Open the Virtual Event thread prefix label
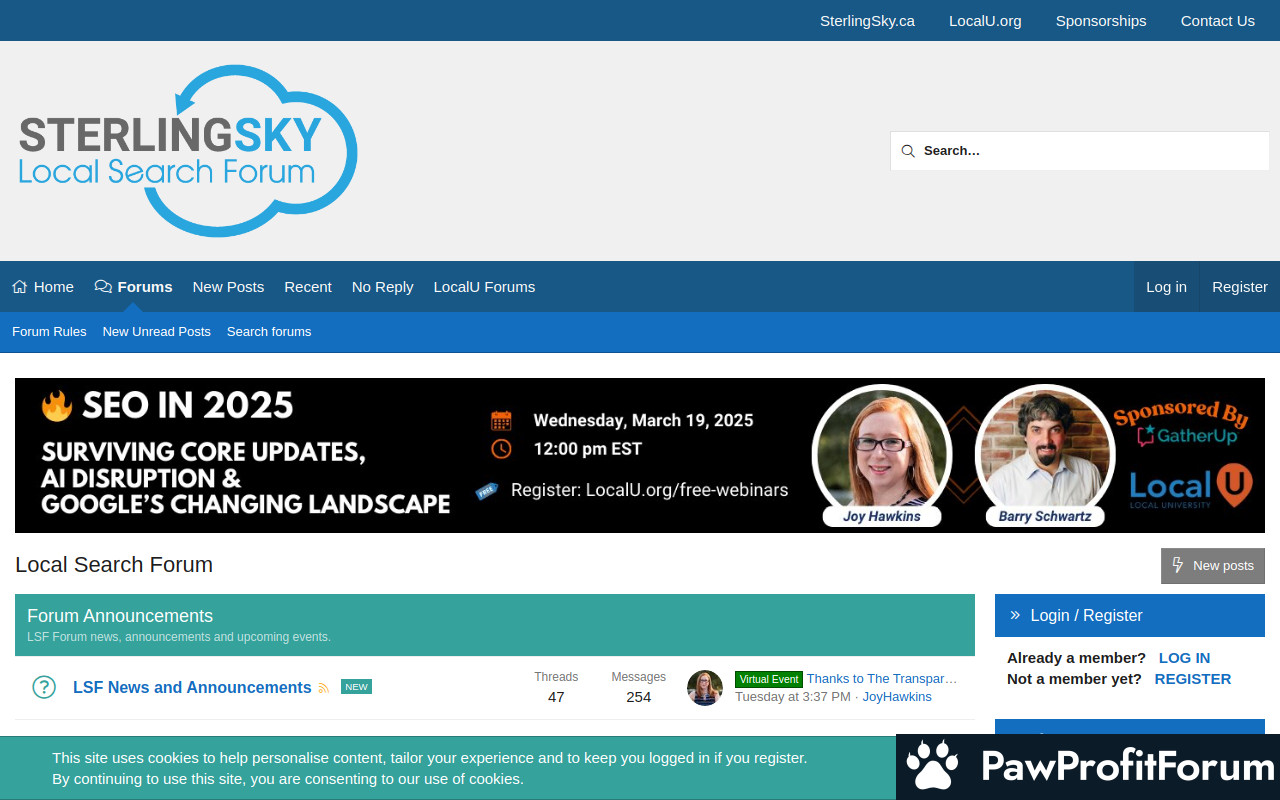 [x=769, y=679]
